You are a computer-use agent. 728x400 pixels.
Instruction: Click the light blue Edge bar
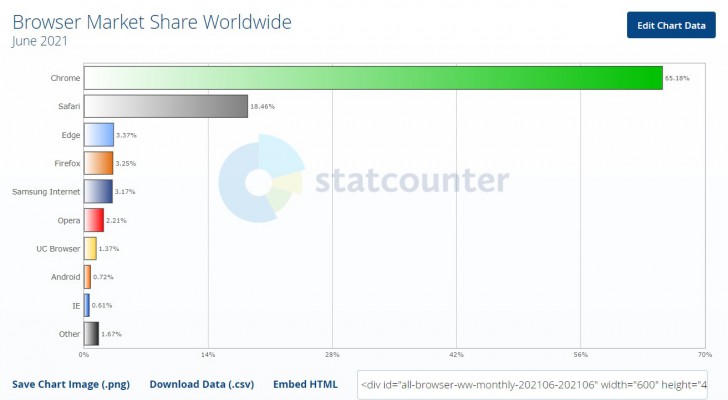(99, 135)
